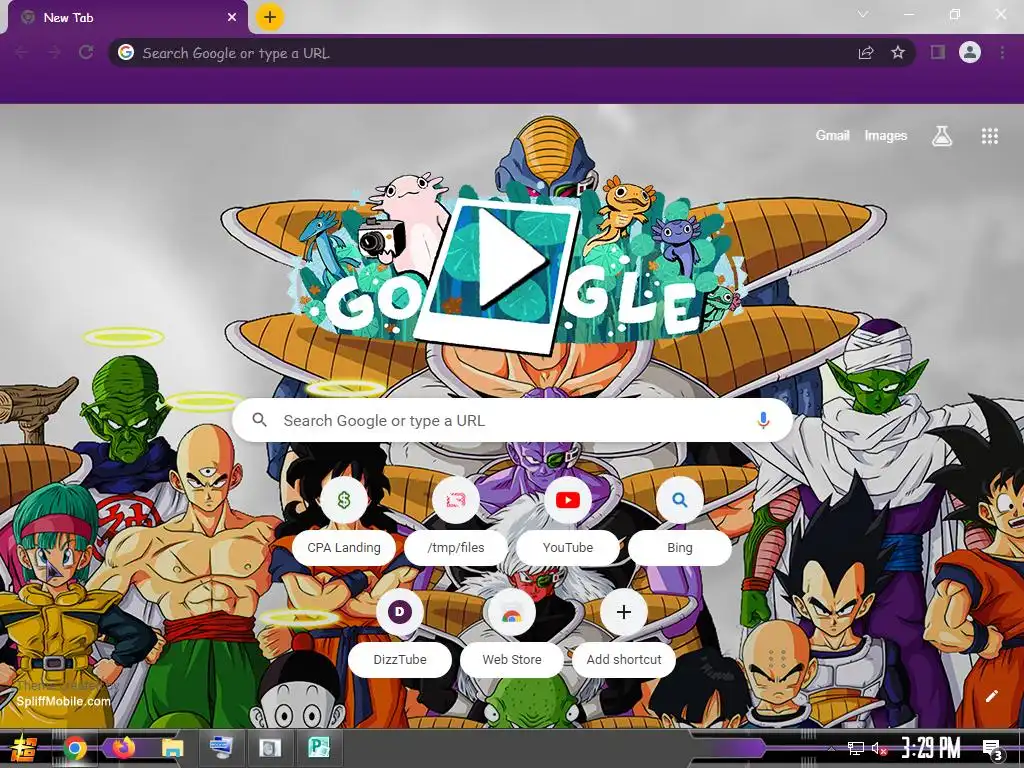Open the Start menu on taskbar
Viewport: 1024px width, 768px height.
(x=24, y=748)
